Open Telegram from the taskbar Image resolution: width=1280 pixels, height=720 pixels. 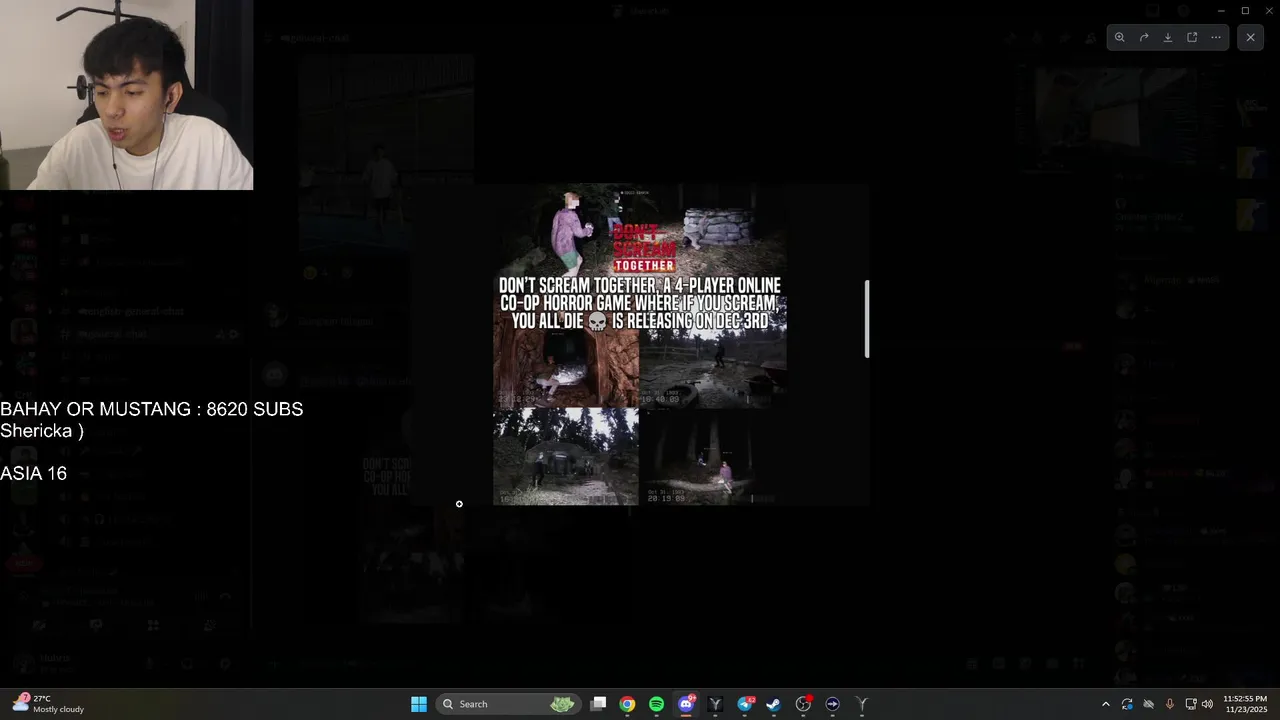click(x=745, y=704)
